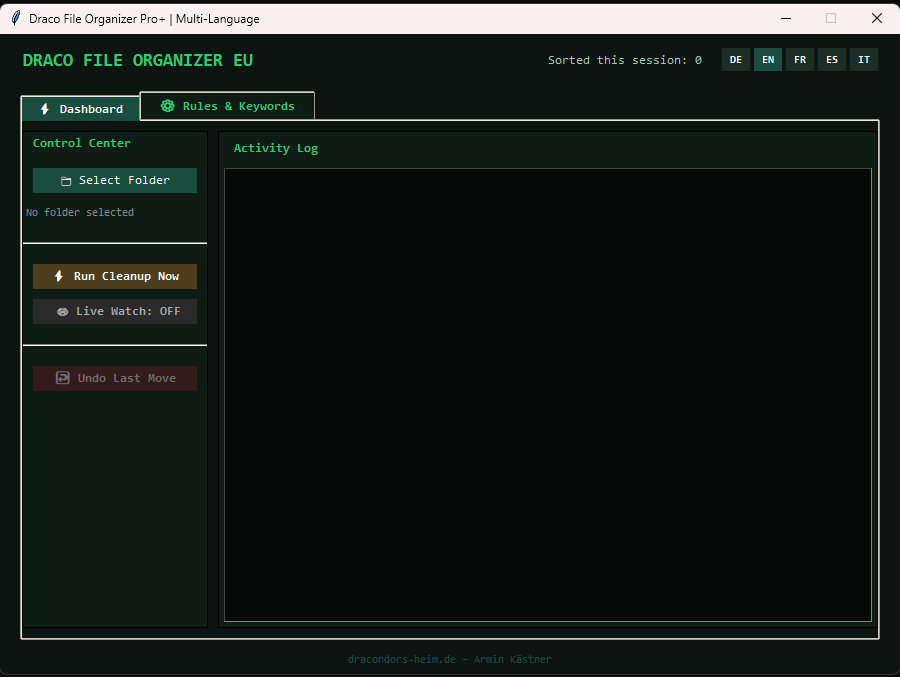Click the 'DRACO FILE ORGANIZER EU' title
This screenshot has width=900, height=677.
pos(138,60)
